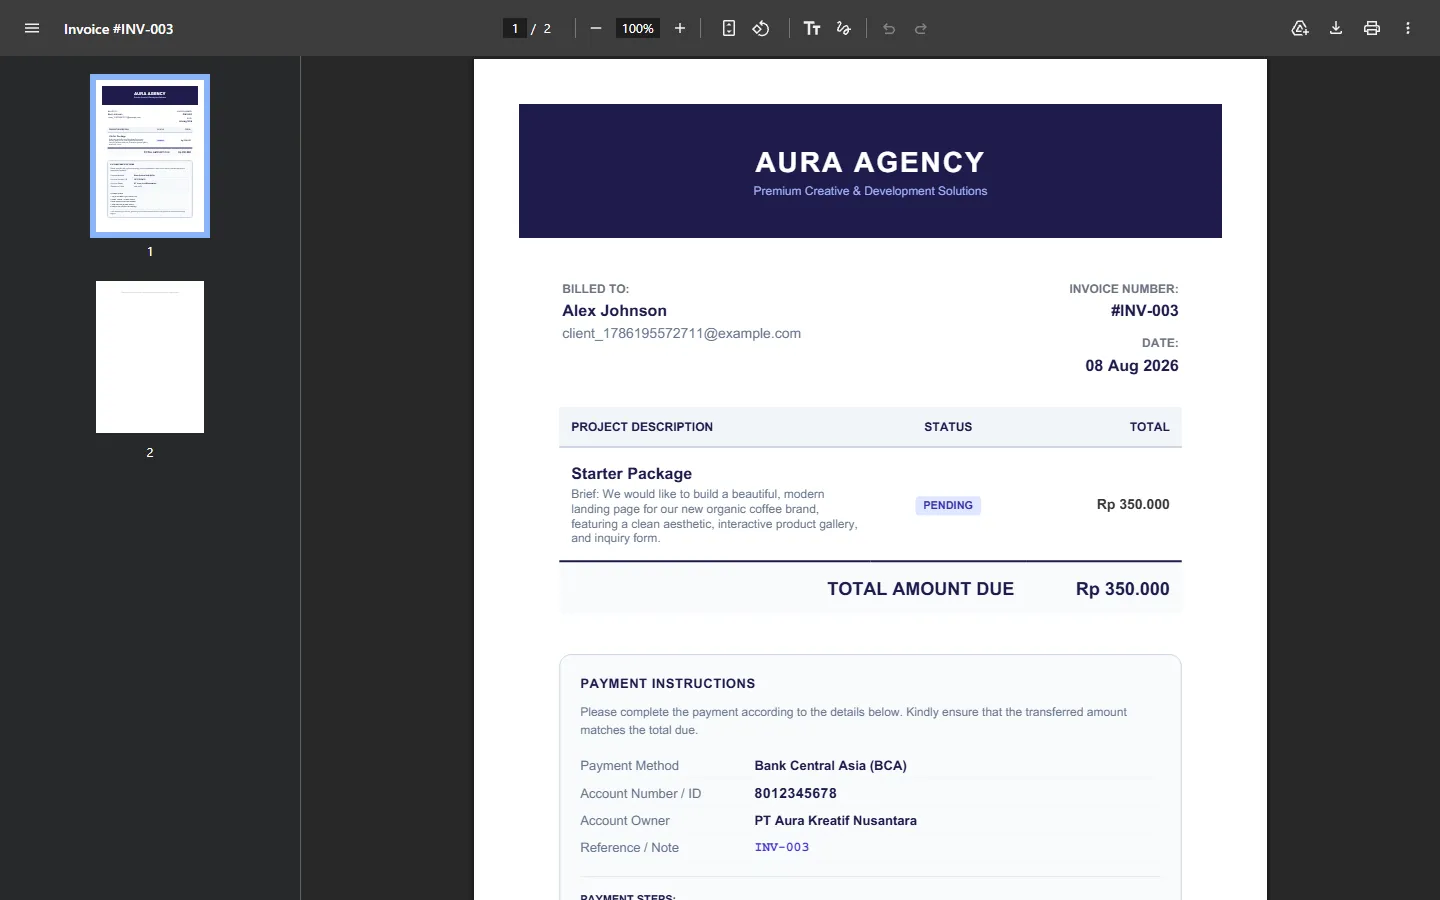Select the add text annotation tool
The image size is (1440, 900).
812,28
